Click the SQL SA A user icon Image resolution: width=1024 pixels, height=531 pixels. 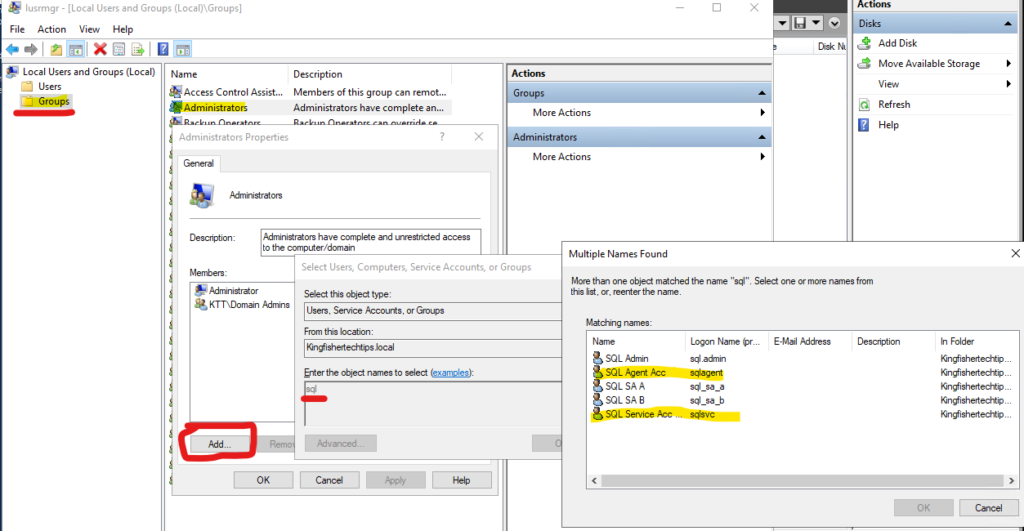pos(597,386)
